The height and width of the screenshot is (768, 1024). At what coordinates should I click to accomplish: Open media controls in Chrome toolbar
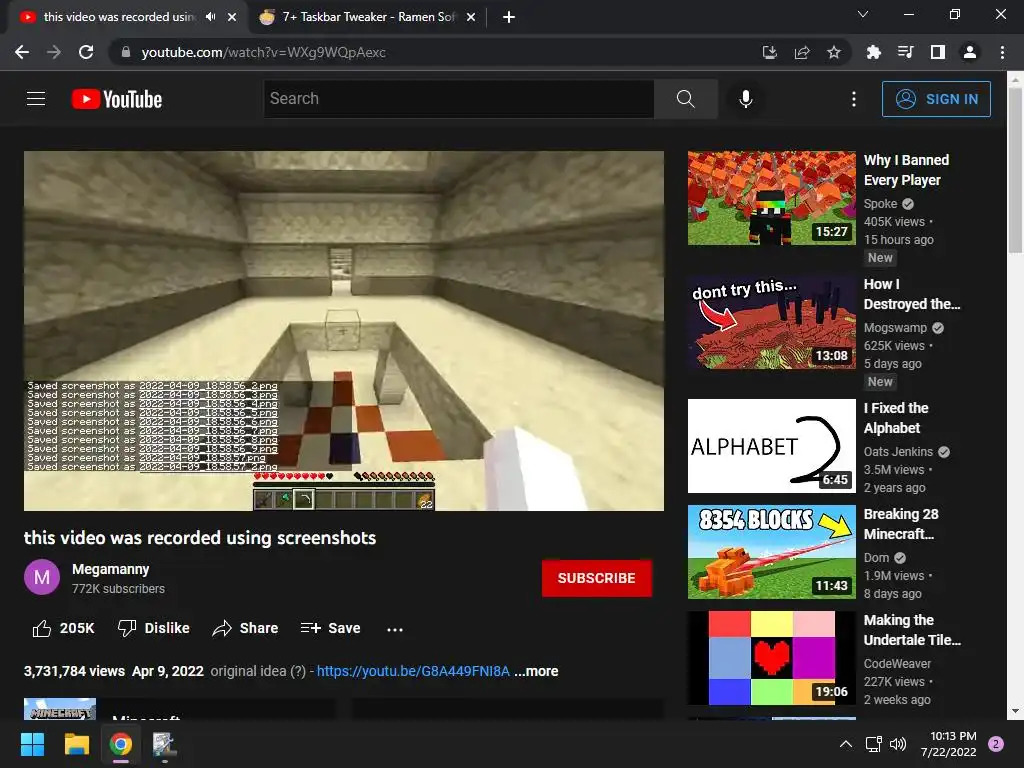[x=905, y=52]
